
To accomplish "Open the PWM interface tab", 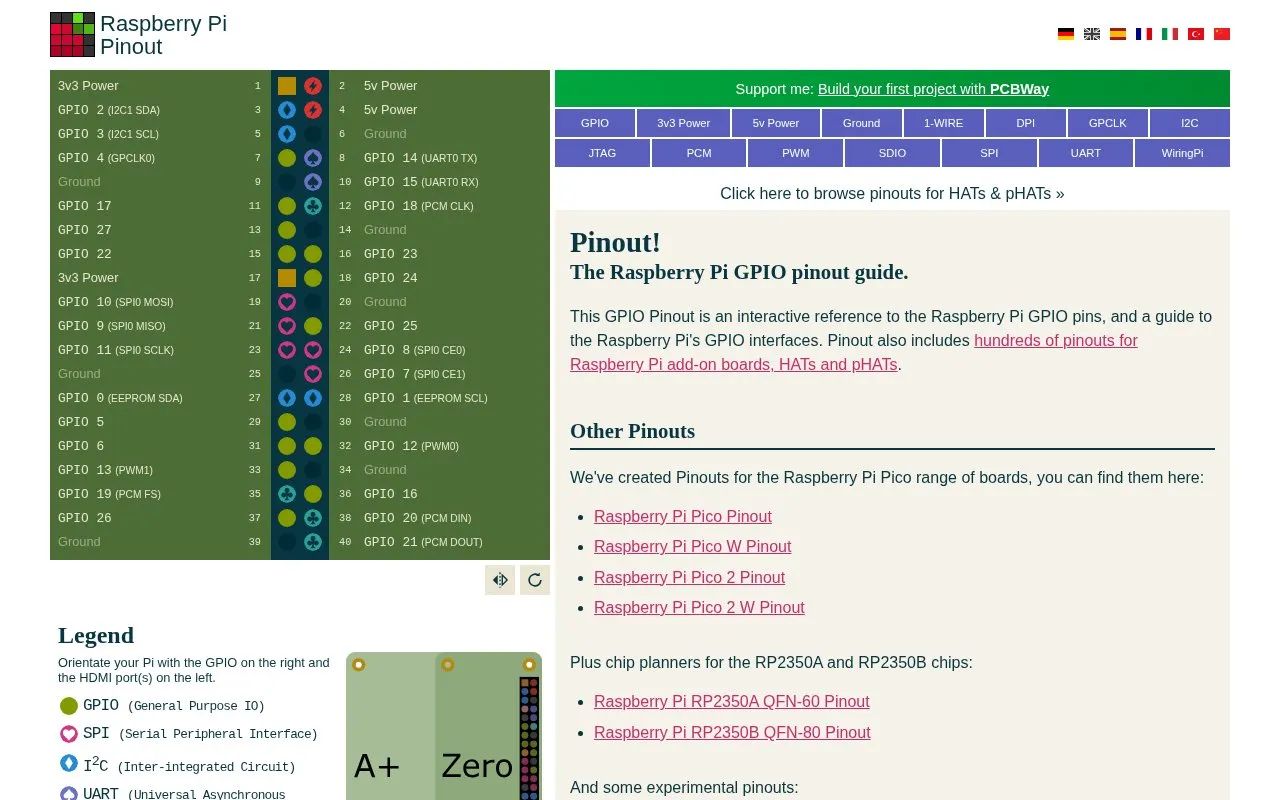I will pyautogui.click(x=795, y=153).
